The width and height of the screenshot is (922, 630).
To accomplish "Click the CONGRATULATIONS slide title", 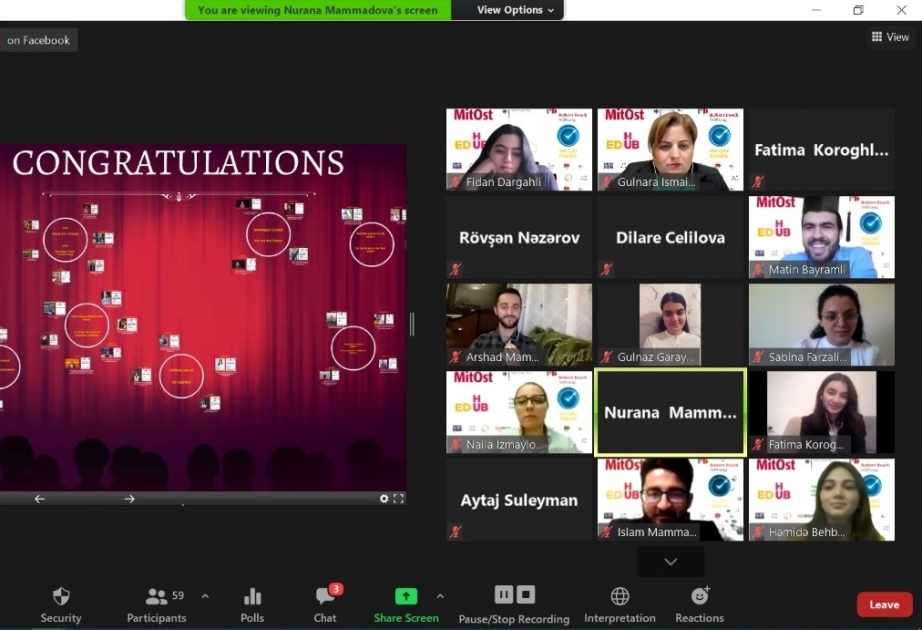I will tap(178, 163).
